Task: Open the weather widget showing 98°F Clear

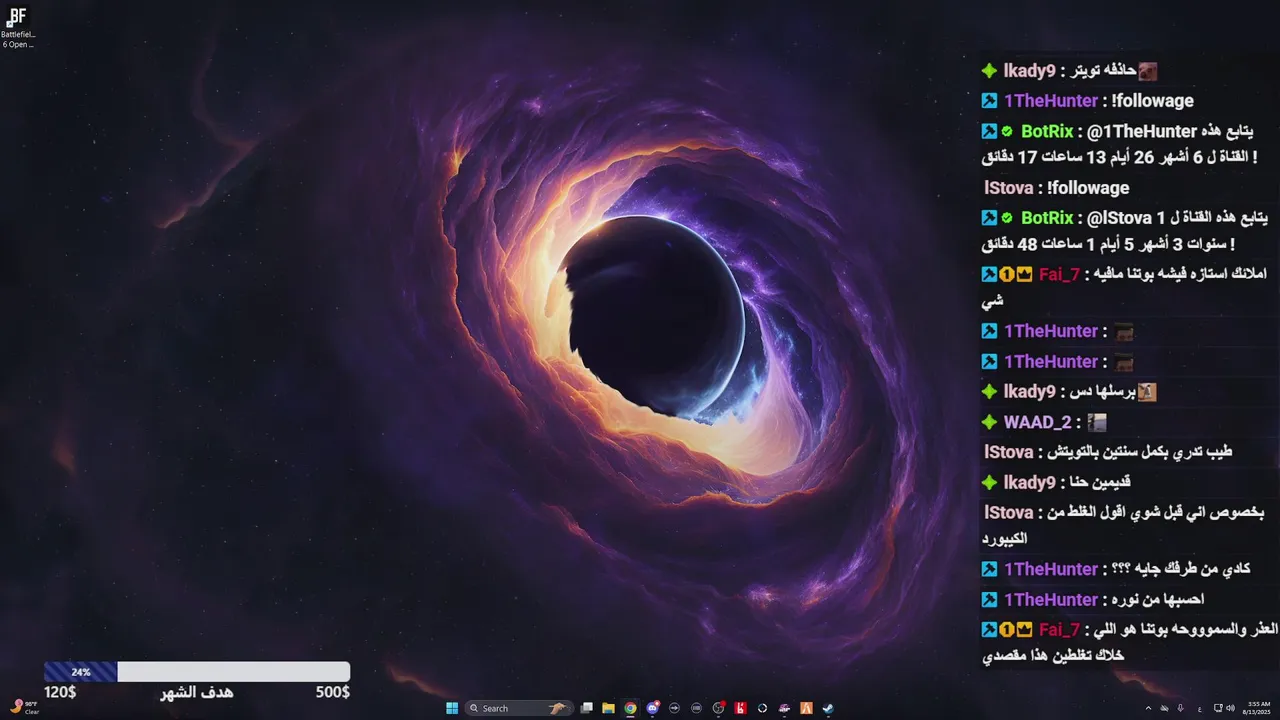Action: tap(25, 707)
